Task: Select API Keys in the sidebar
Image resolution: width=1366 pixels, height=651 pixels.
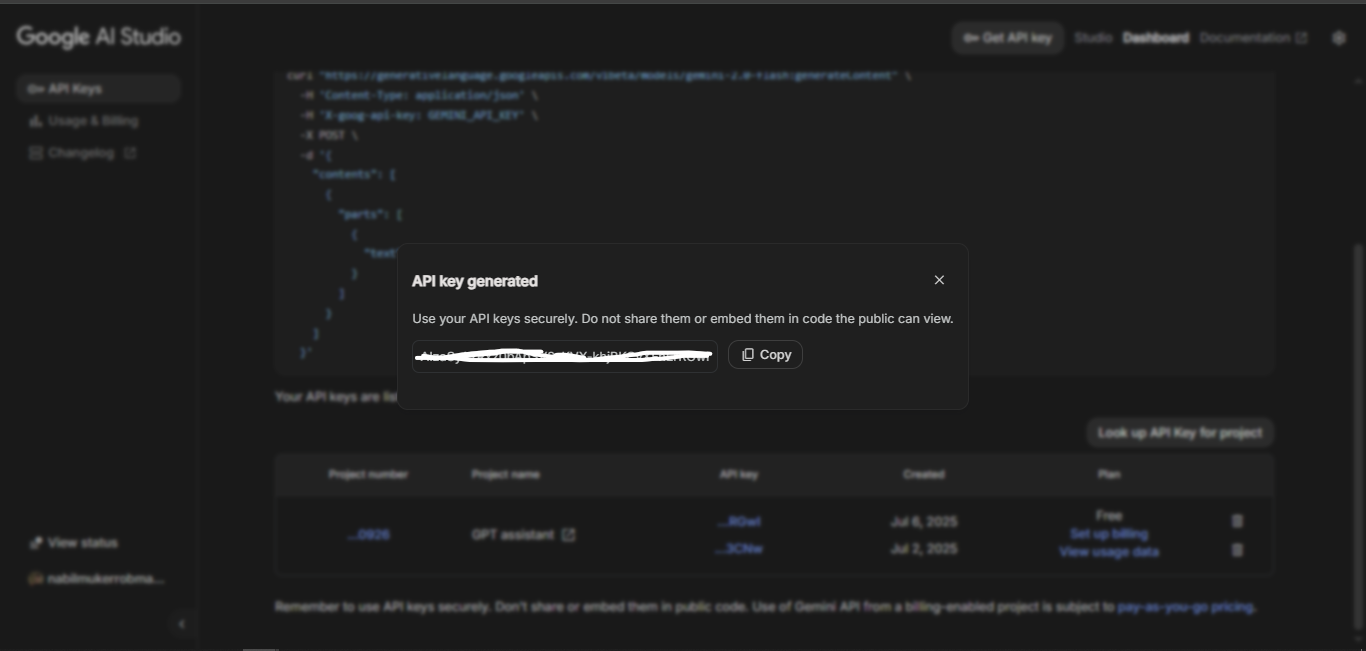Action: (98, 89)
